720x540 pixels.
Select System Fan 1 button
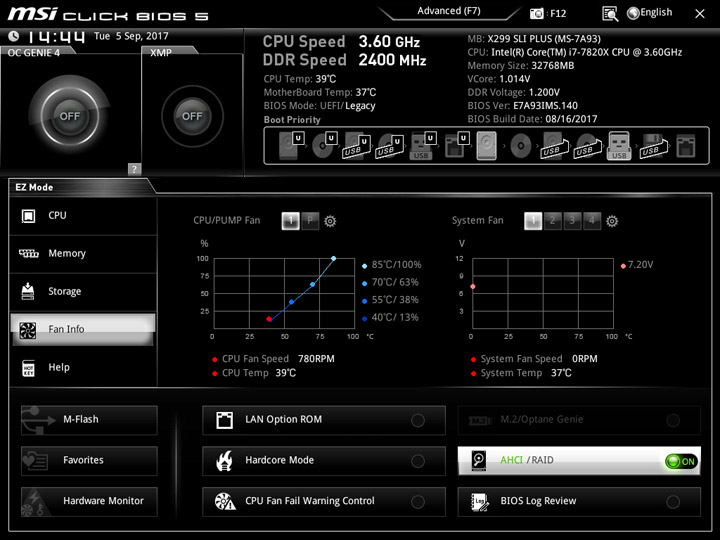point(533,221)
